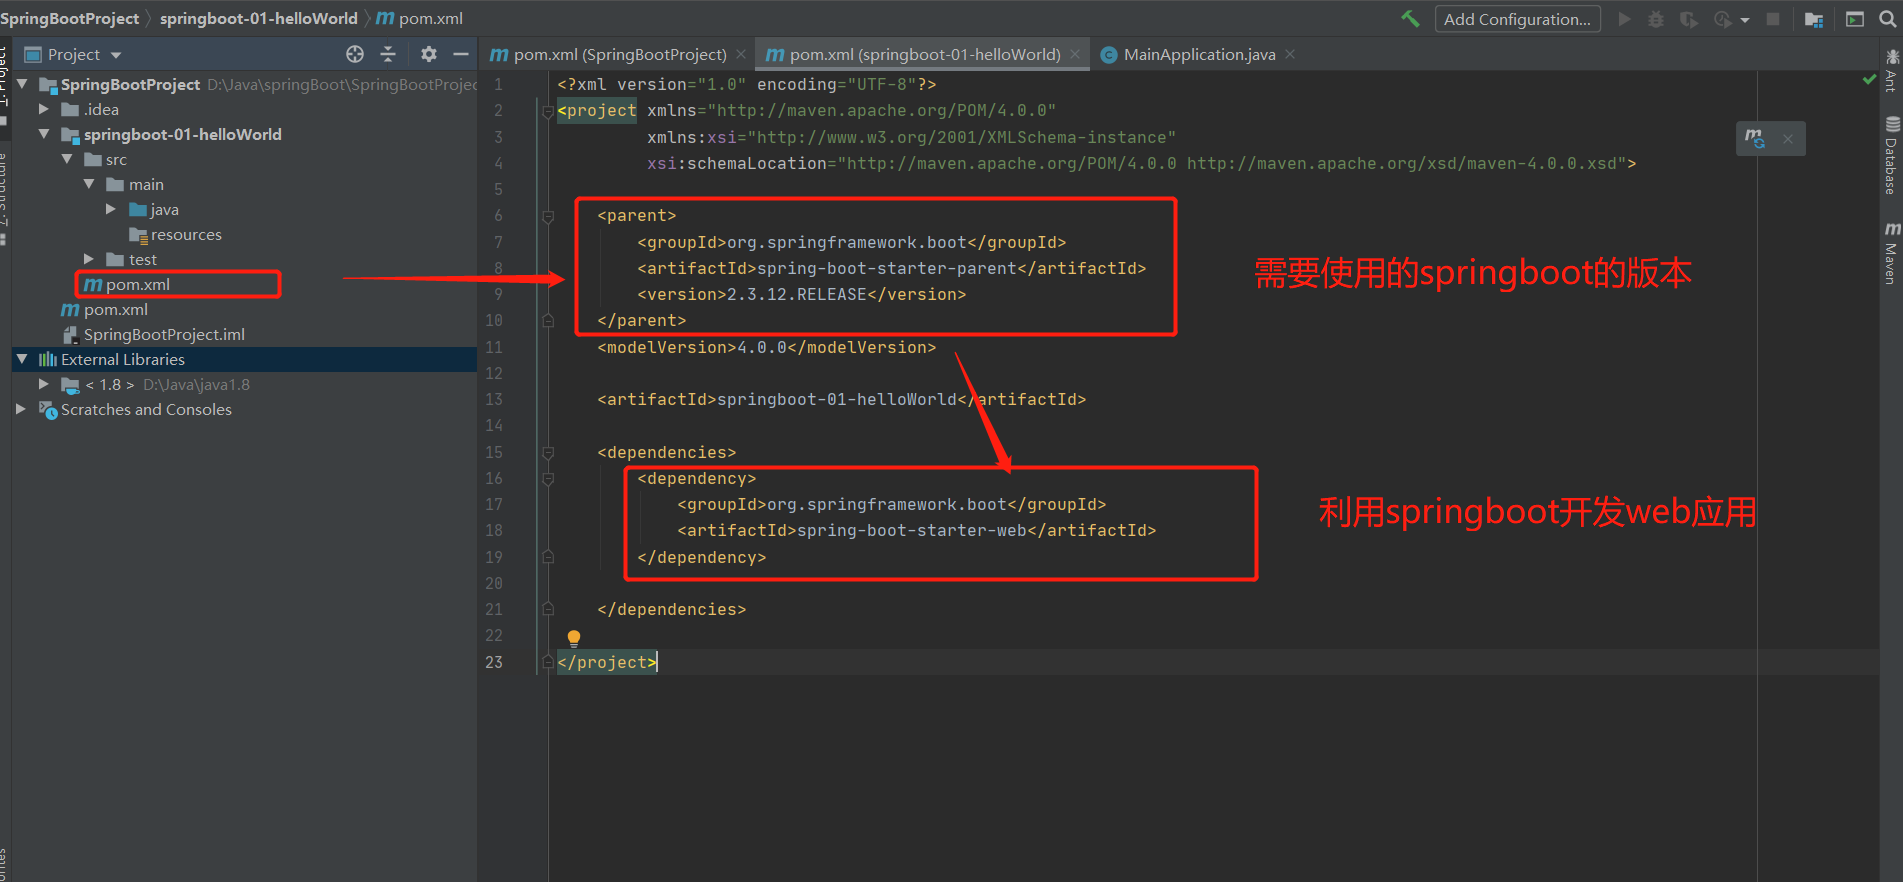Click the Run play icon in toolbar
Screen dimensions: 1903x882
(1624, 19)
